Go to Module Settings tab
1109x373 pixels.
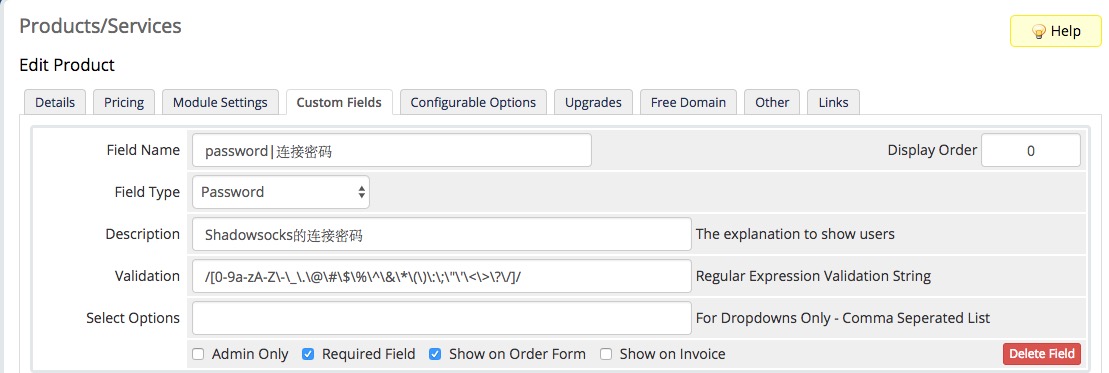[x=220, y=102]
